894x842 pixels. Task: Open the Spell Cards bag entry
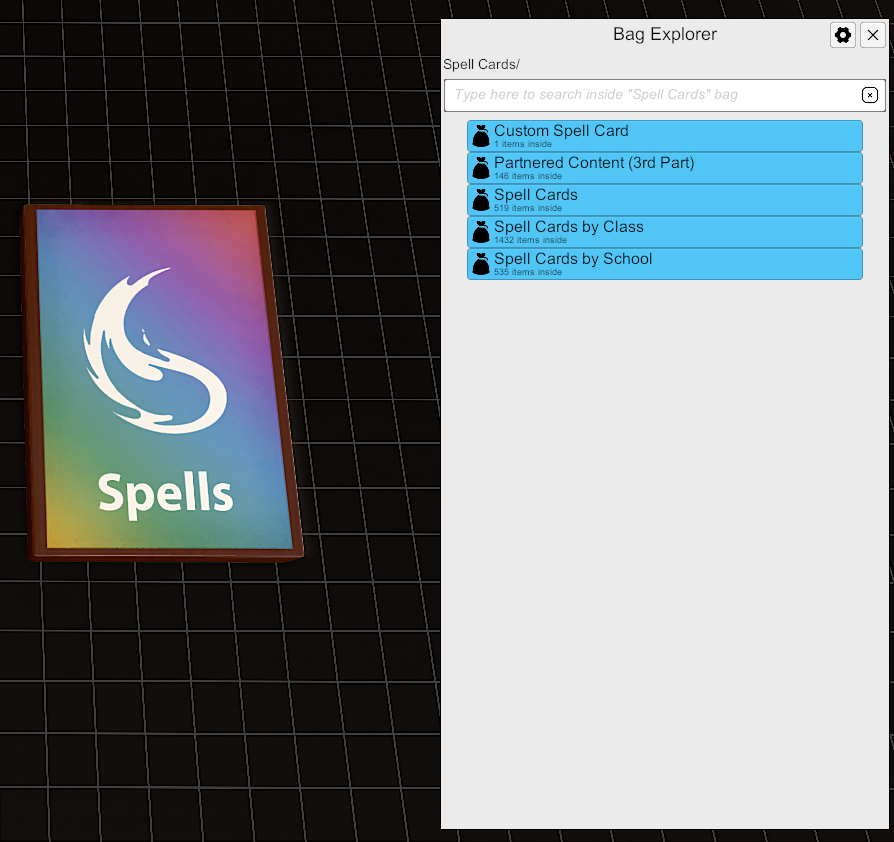point(664,200)
